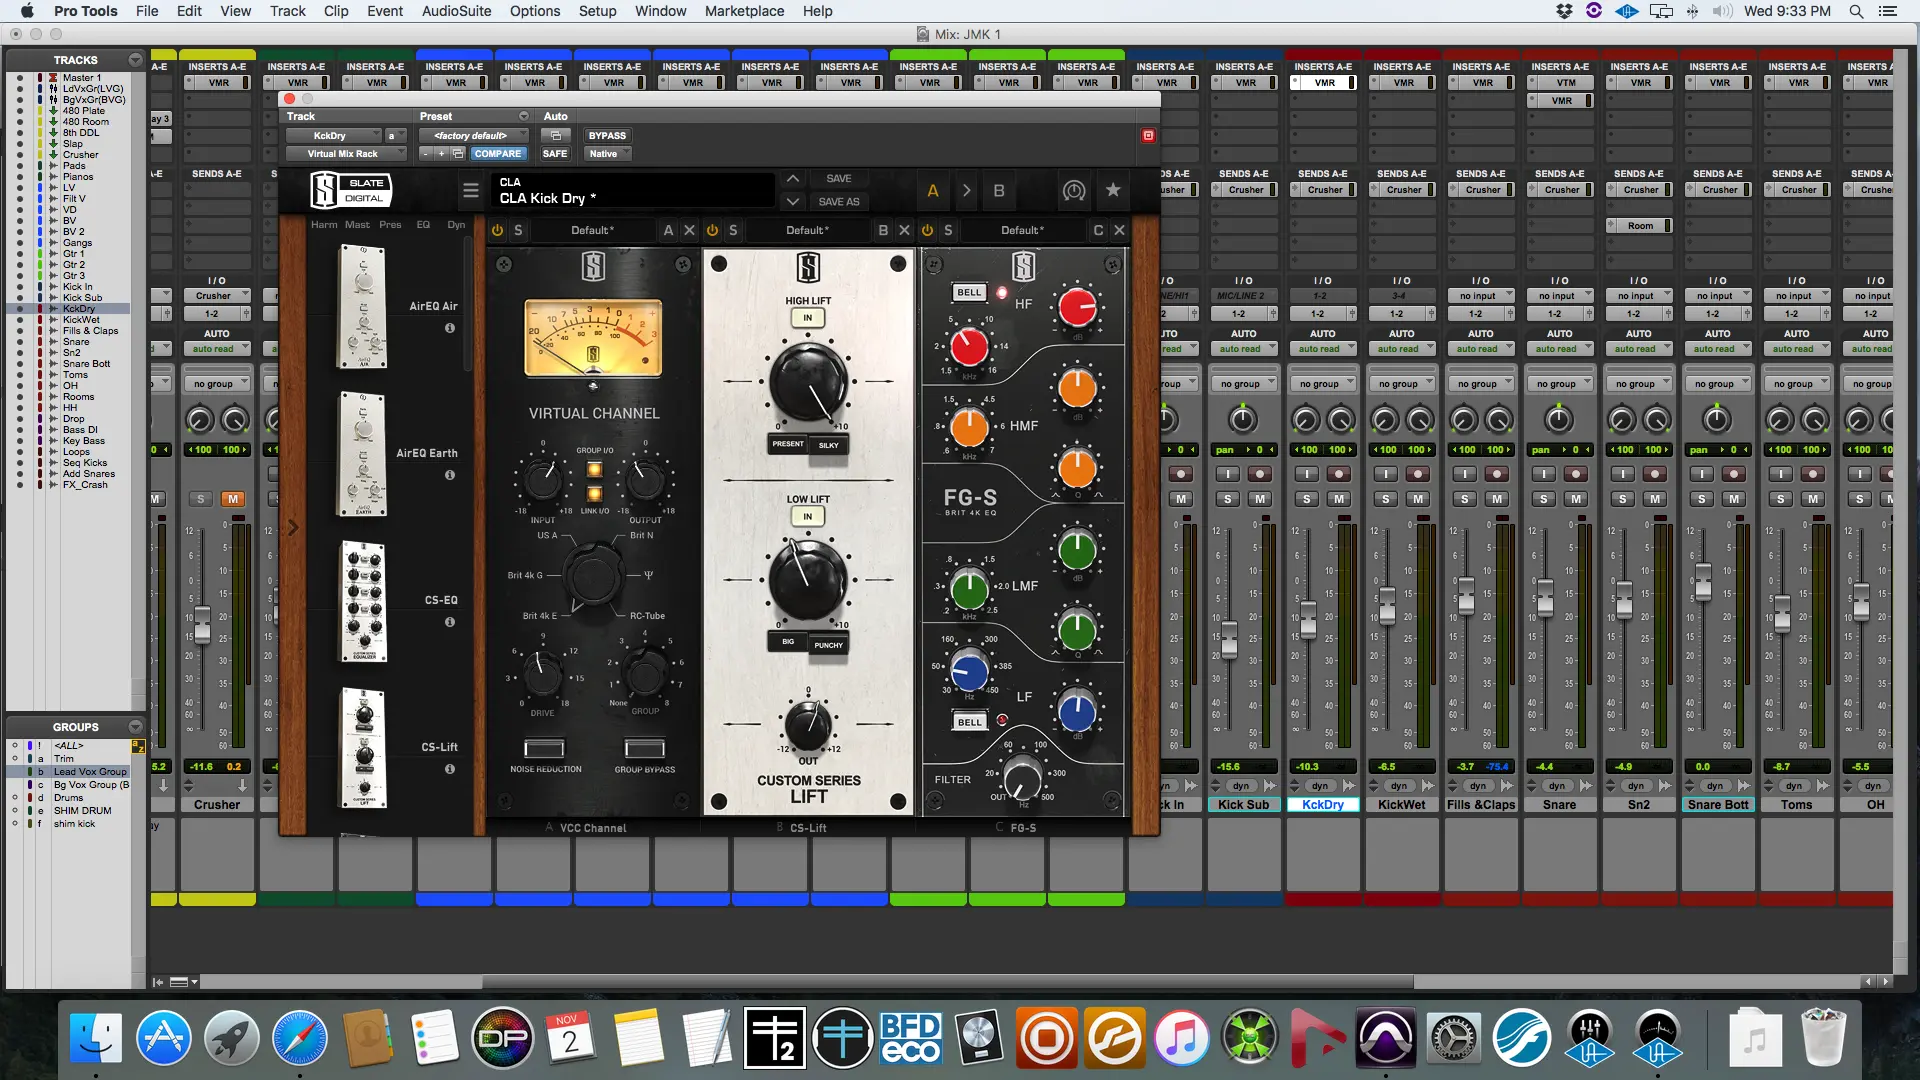Open the TRACKS list menu

tap(135, 60)
